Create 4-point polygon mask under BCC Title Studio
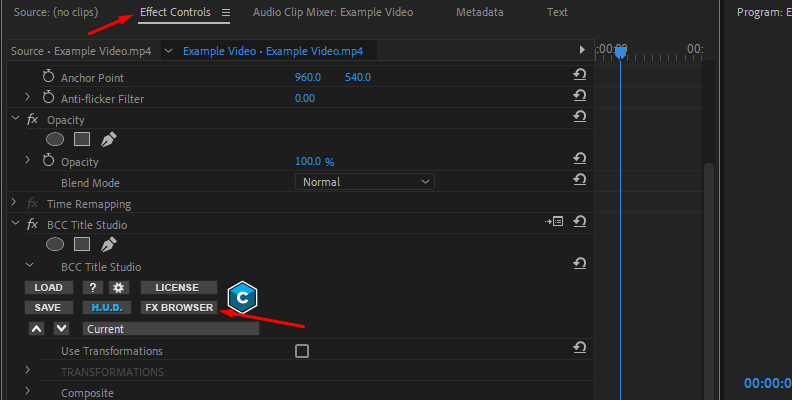This screenshot has height=400, width=792. [x=83, y=245]
